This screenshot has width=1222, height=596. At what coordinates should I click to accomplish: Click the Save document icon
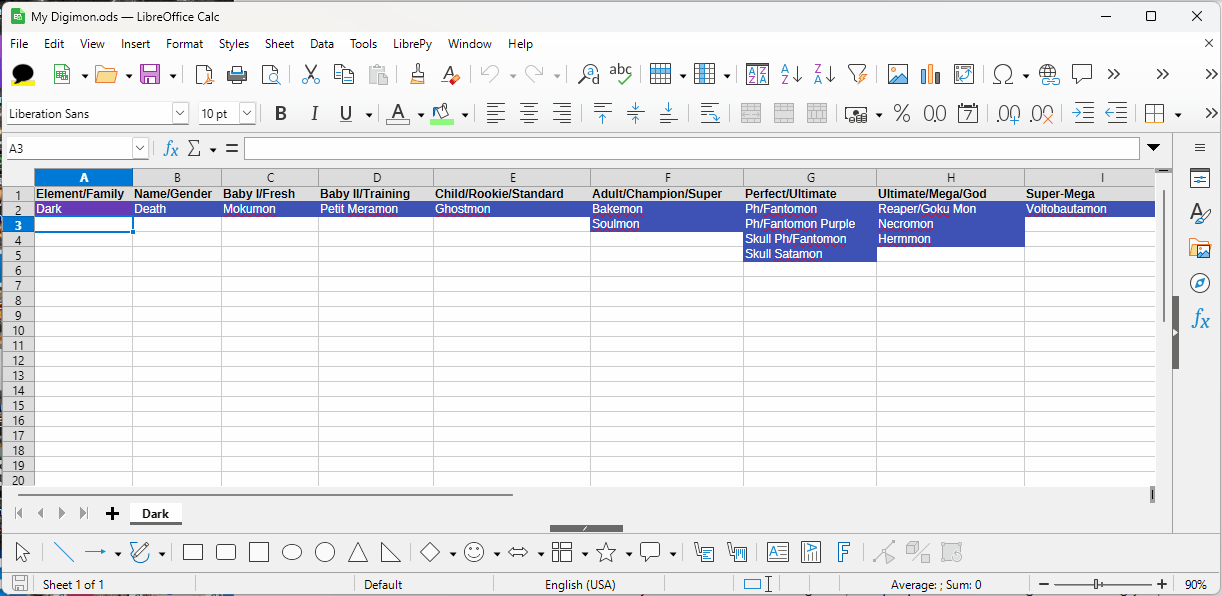tap(150, 74)
